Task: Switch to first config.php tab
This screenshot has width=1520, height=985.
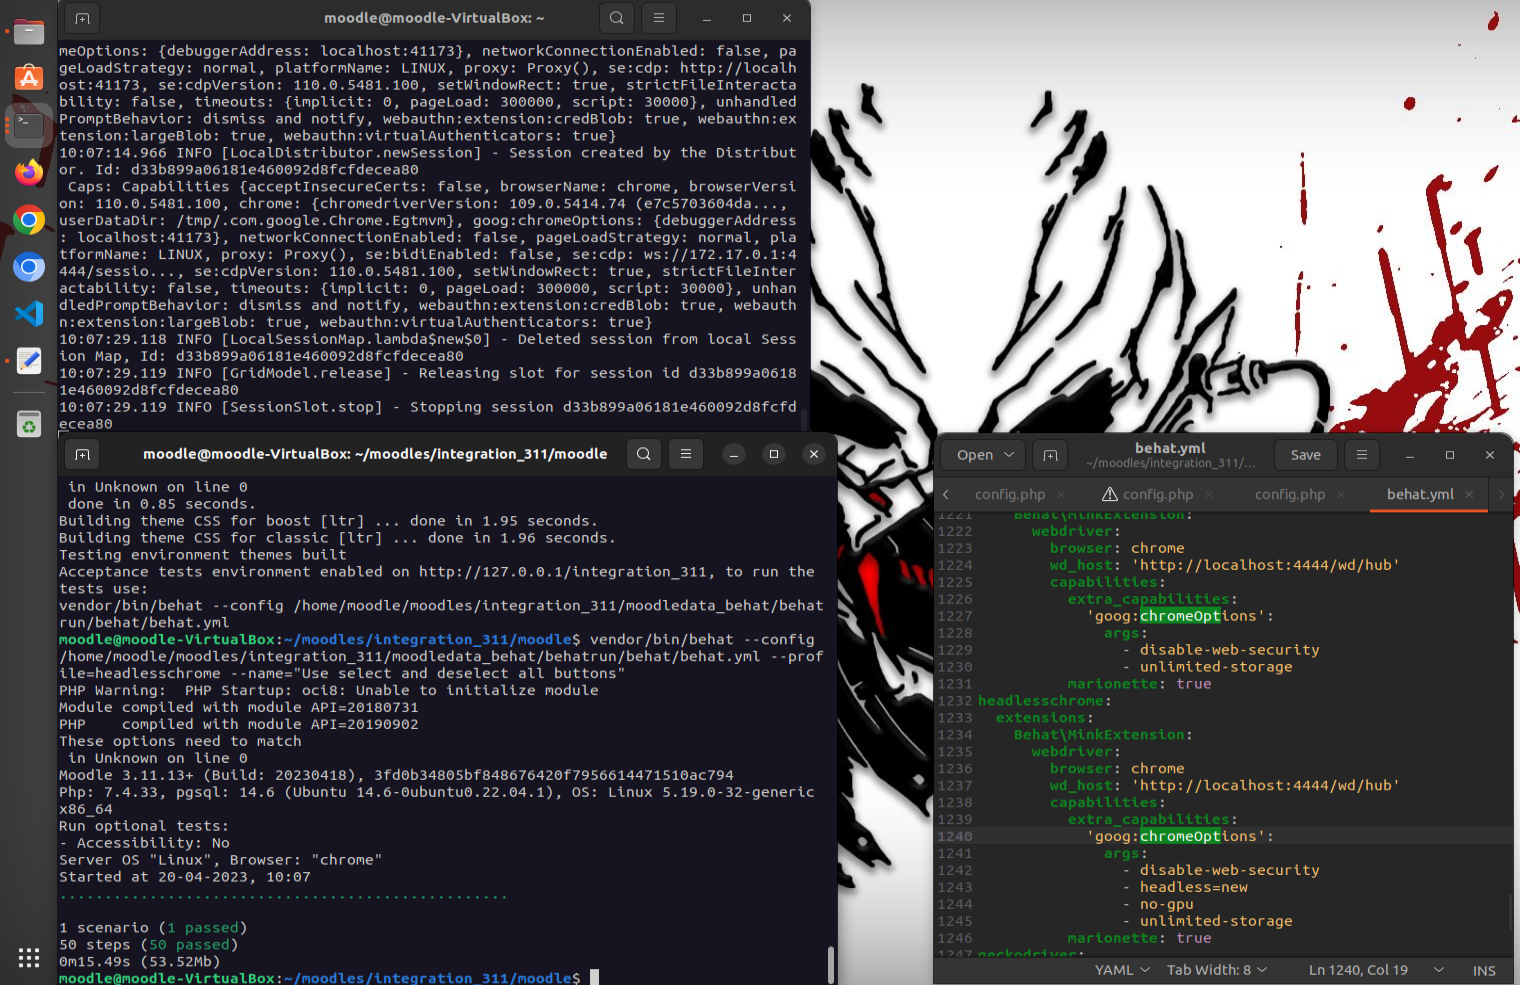Action: tap(1010, 495)
